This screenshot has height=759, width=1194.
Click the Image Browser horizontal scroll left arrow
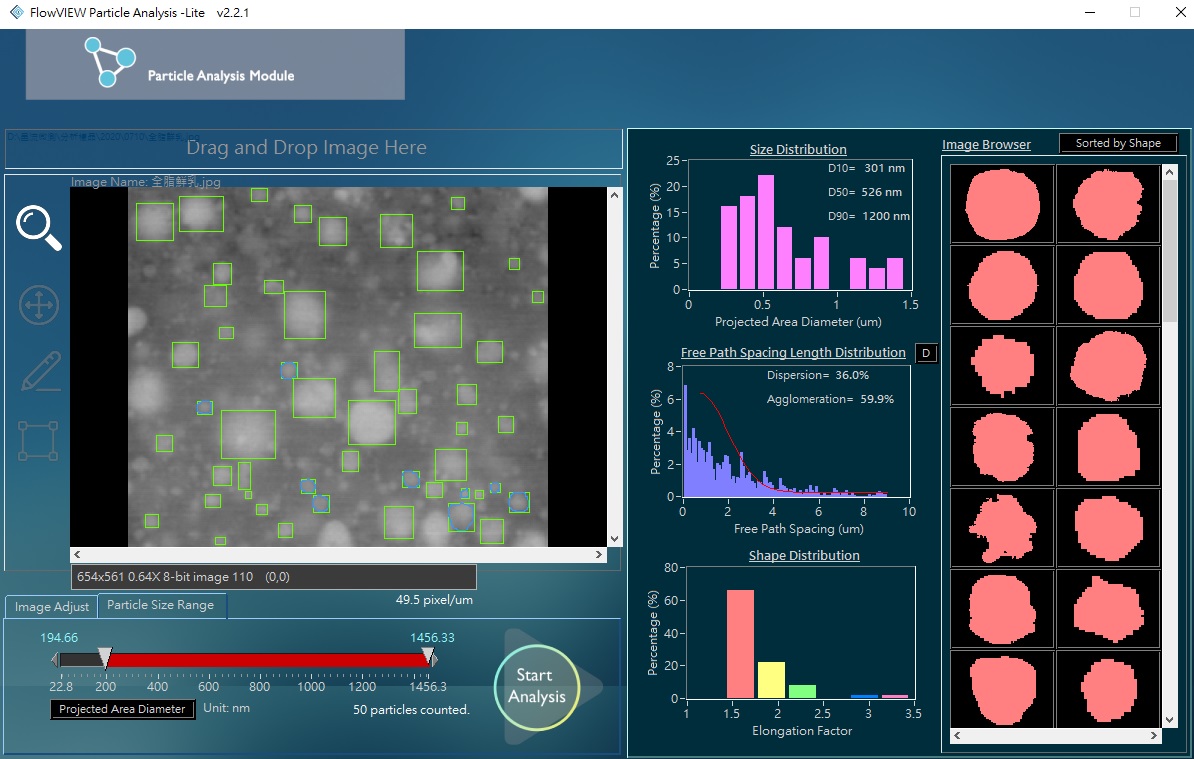click(957, 736)
